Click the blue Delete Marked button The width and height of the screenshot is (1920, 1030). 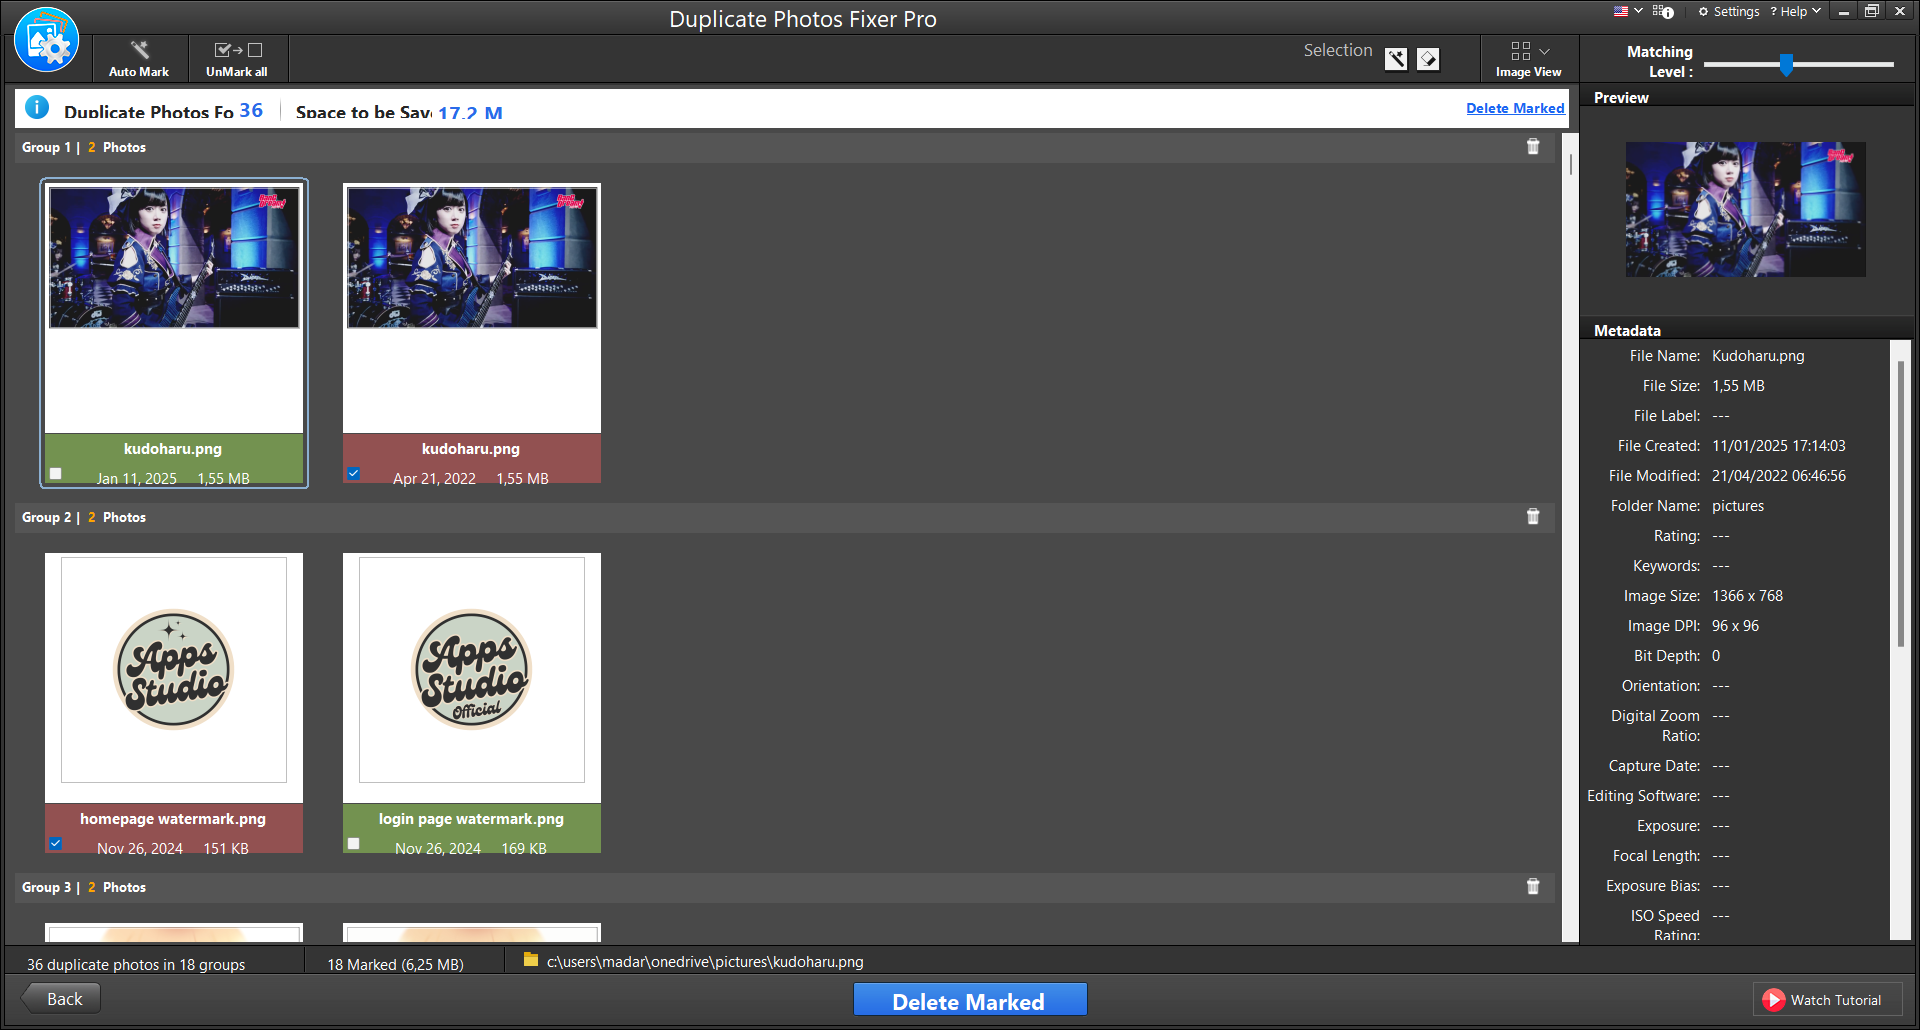click(969, 1000)
